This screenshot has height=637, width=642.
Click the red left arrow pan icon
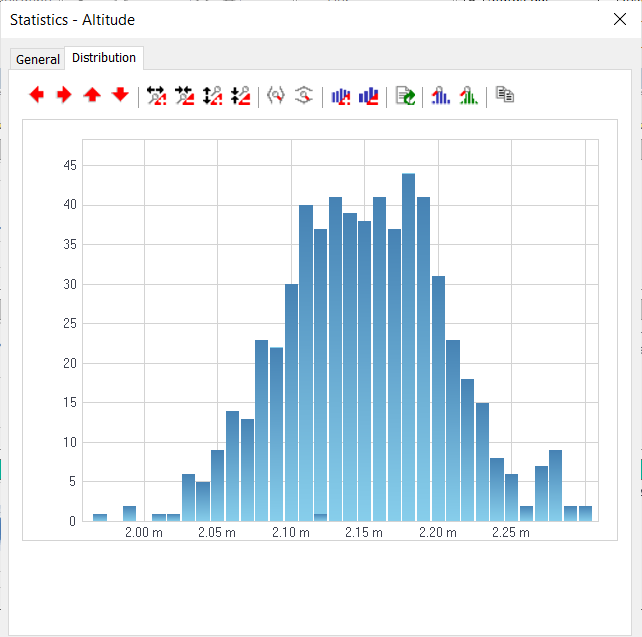pyautogui.click(x=37, y=95)
